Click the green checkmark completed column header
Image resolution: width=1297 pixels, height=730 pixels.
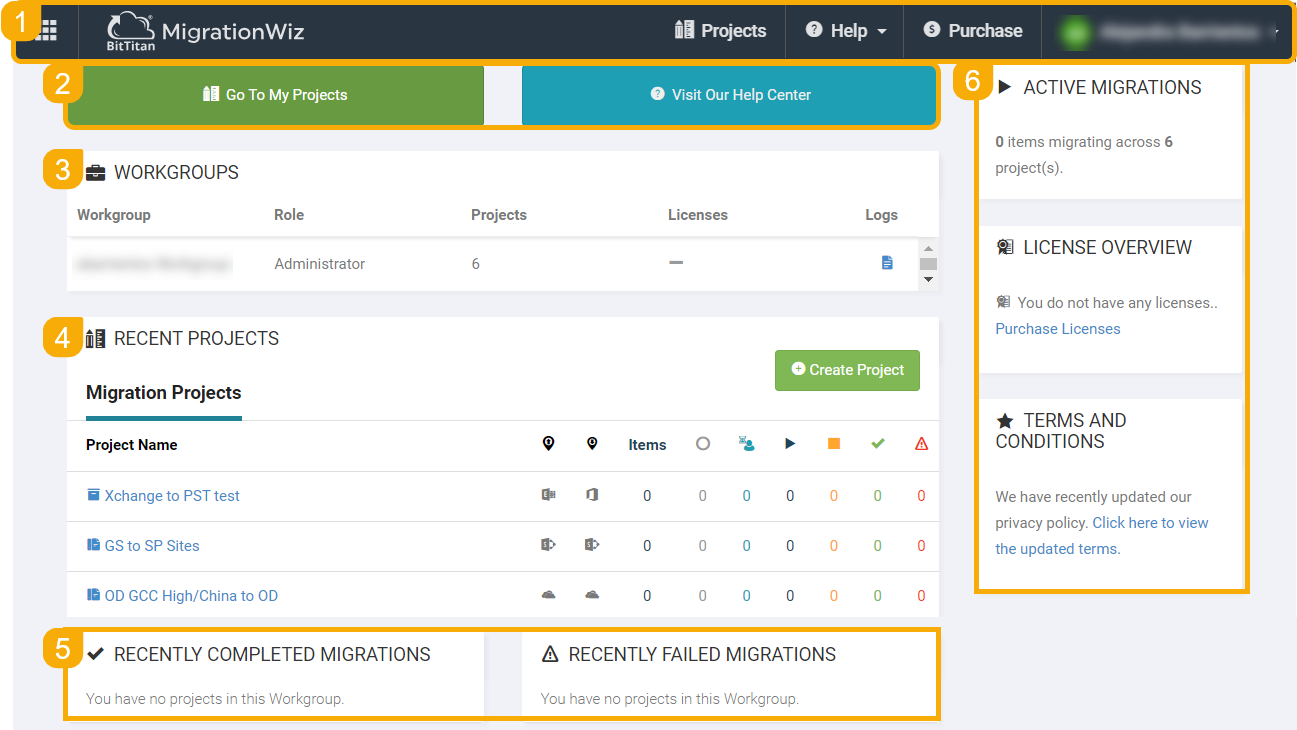point(877,443)
